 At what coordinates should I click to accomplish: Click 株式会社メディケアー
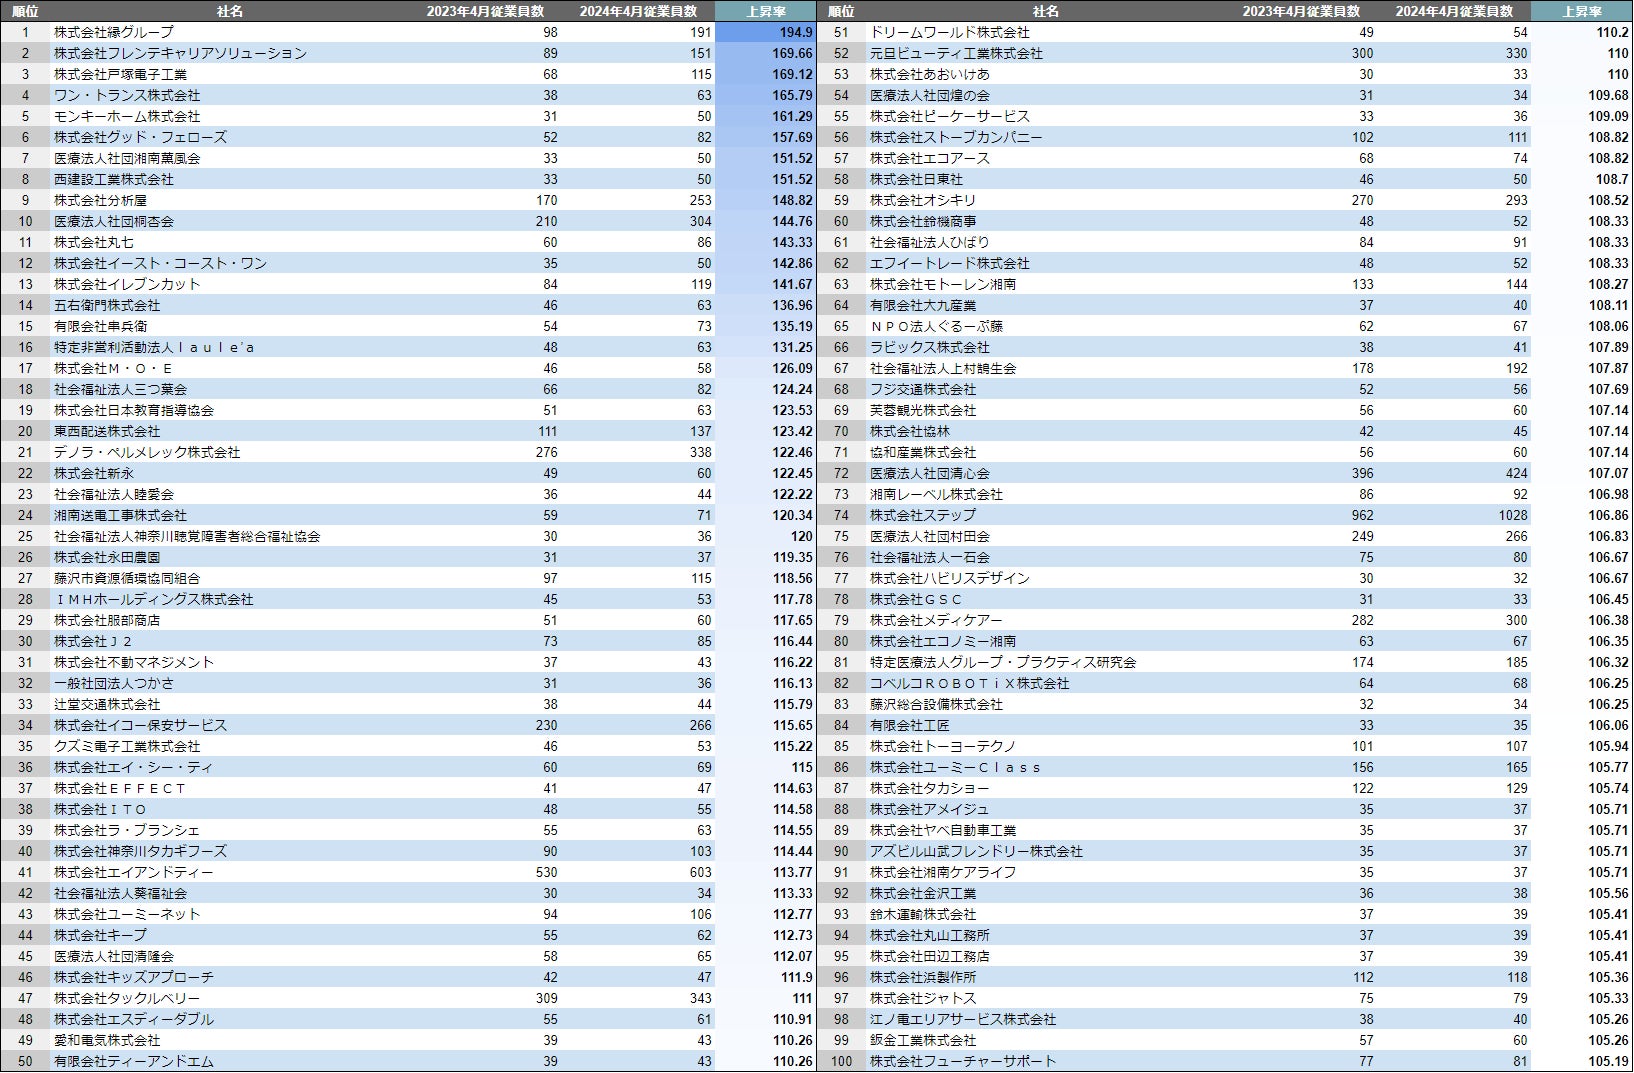[x=936, y=620]
